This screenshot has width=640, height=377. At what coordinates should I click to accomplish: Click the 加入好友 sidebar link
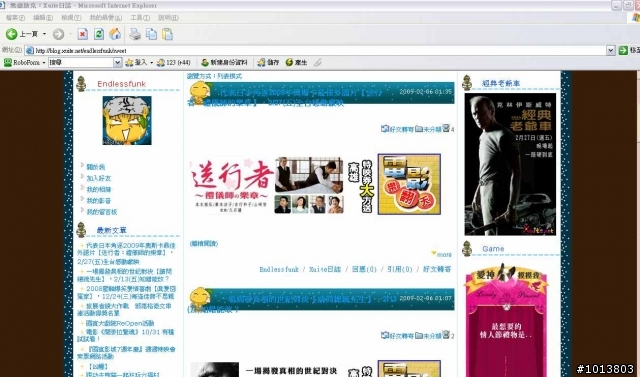point(98,178)
